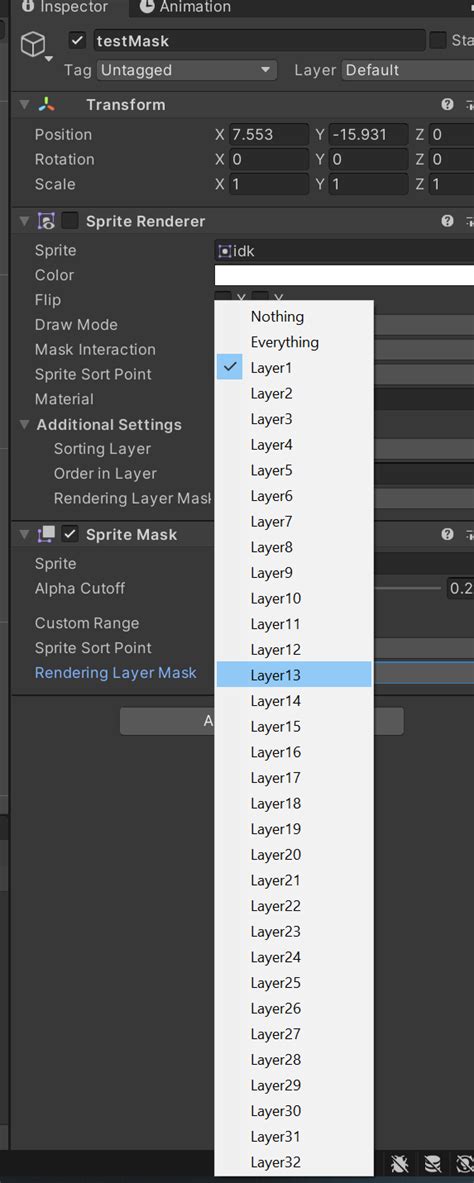This screenshot has width=474, height=1183.
Task: Click the testMask name field
Action: pyautogui.click(x=259, y=40)
